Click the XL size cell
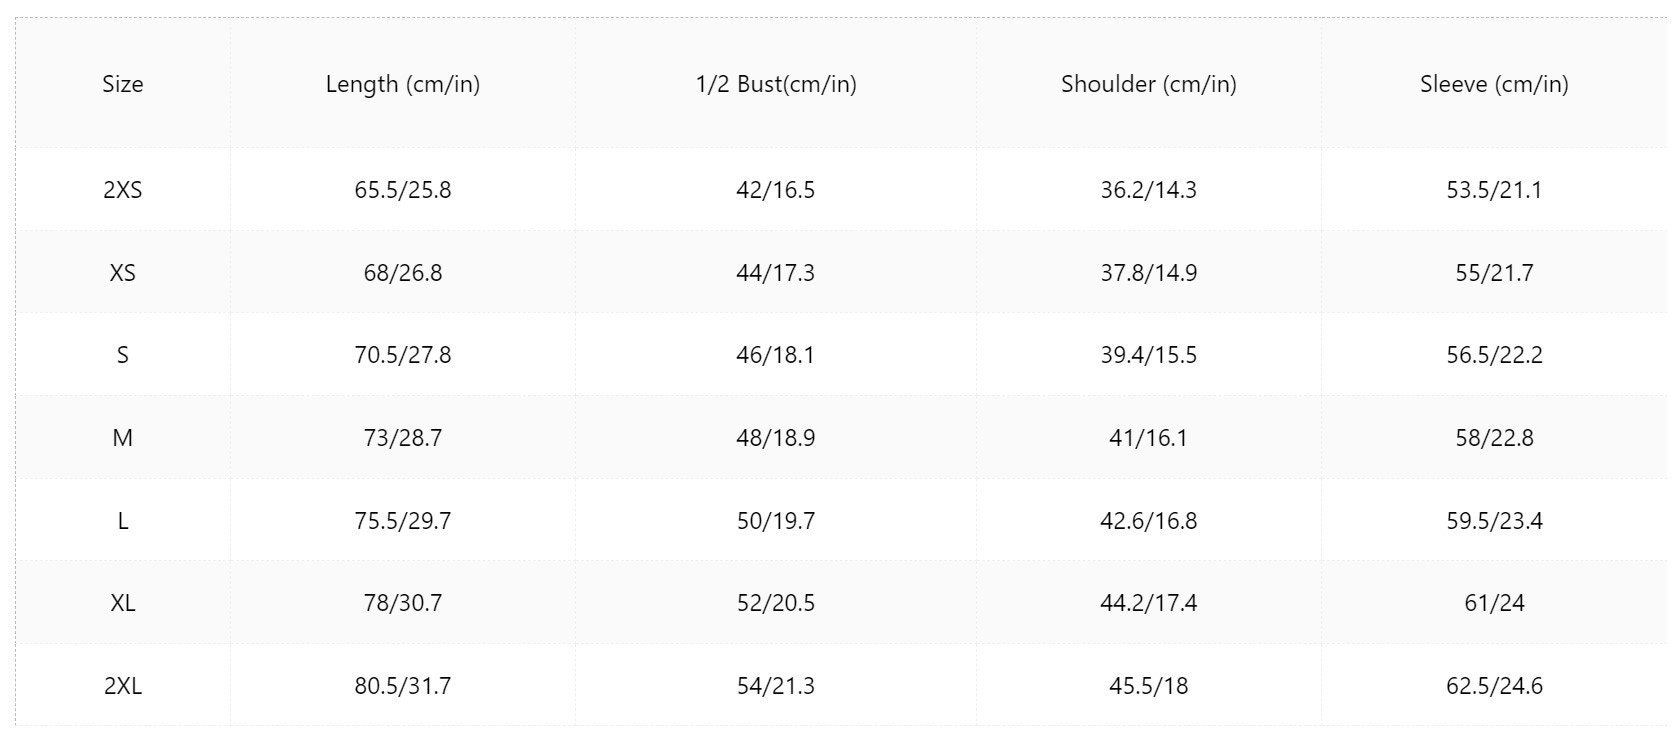Image resolution: width=1672 pixels, height=747 pixels. 122,603
